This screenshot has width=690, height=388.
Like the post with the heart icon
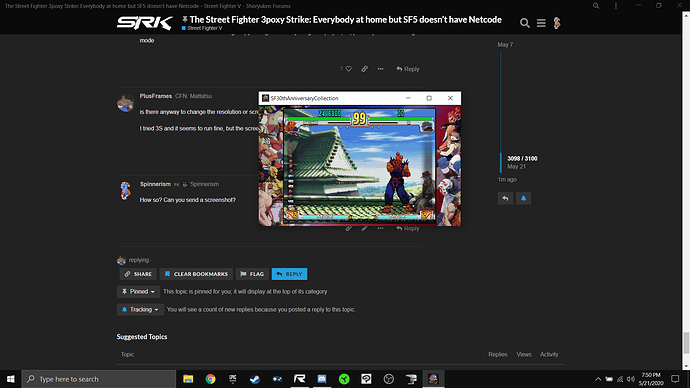pyautogui.click(x=349, y=69)
